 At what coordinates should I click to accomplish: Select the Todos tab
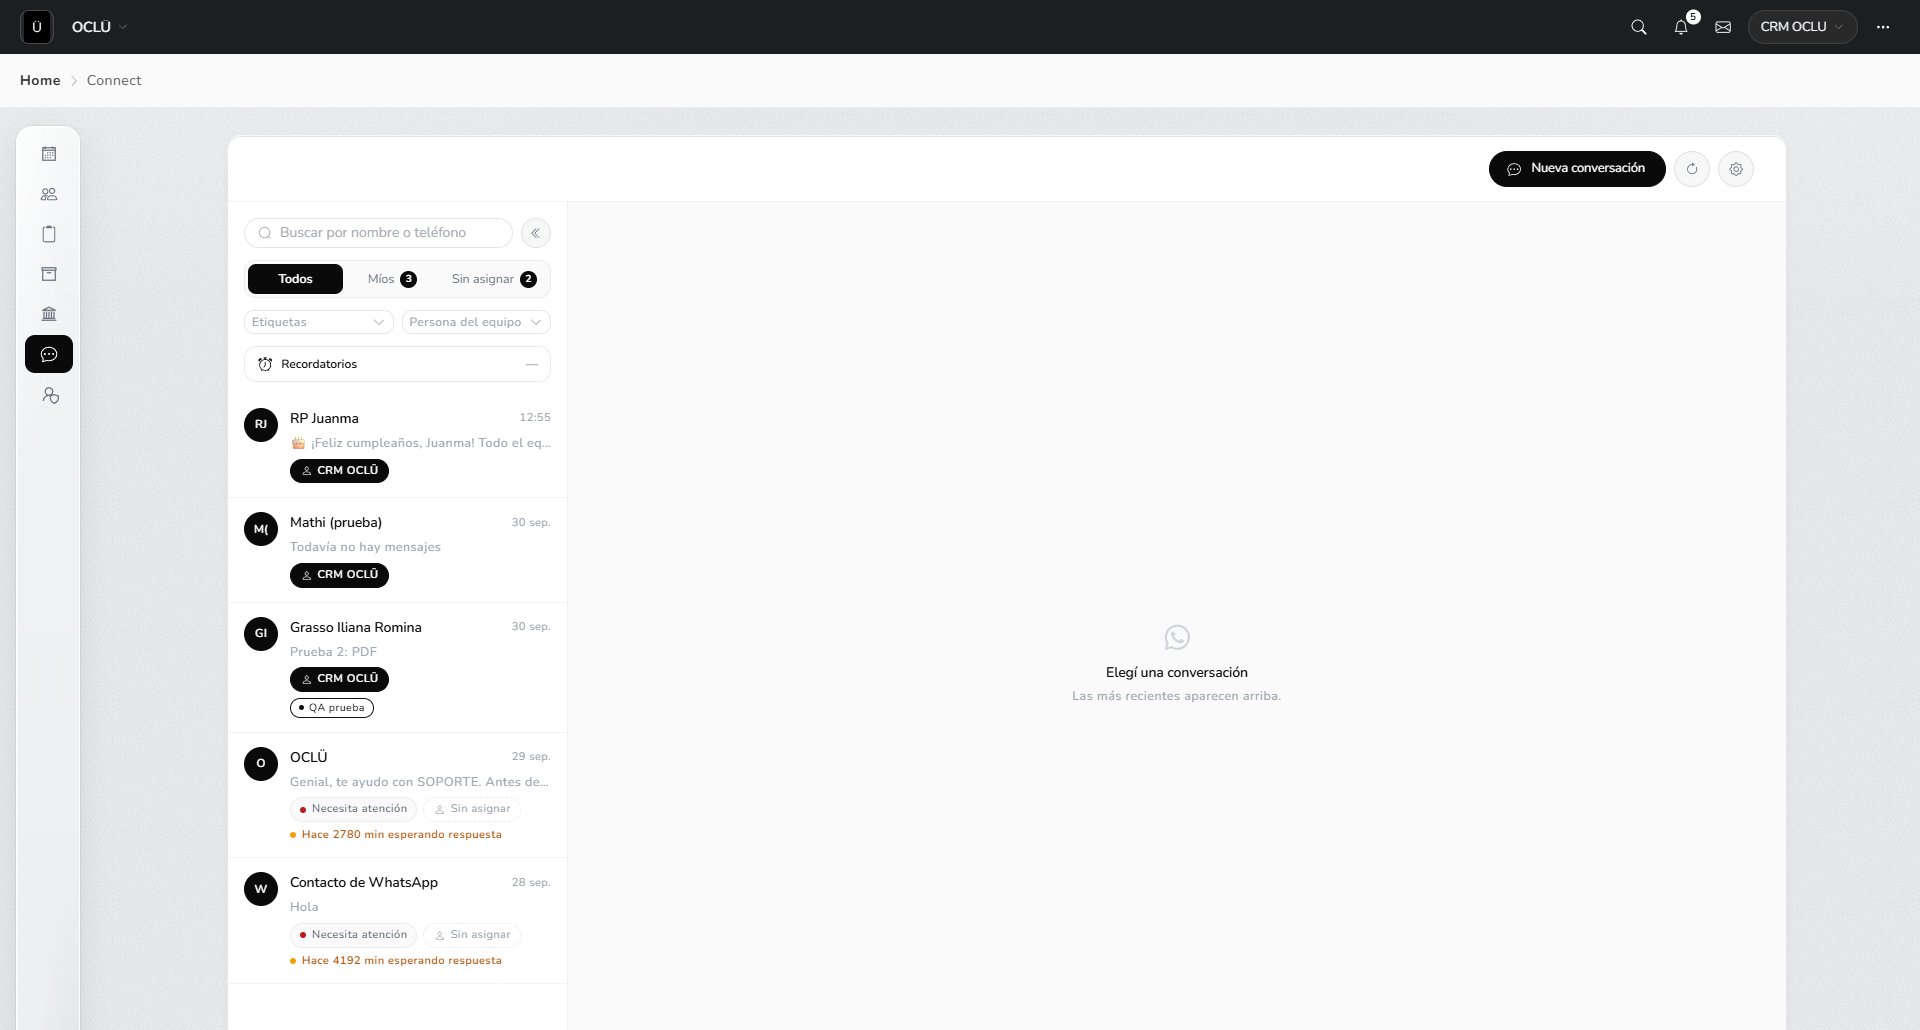pos(295,279)
